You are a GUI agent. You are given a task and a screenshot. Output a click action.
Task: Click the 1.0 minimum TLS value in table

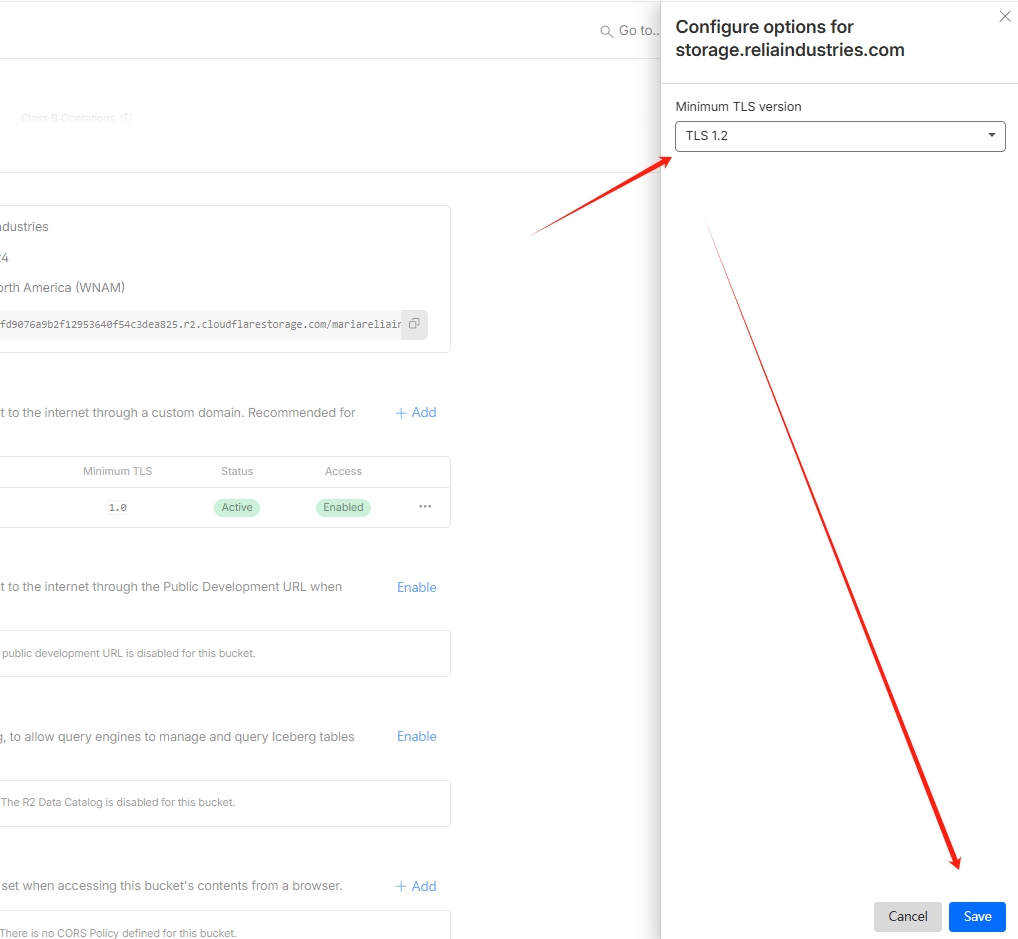click(x=117, y=508)
